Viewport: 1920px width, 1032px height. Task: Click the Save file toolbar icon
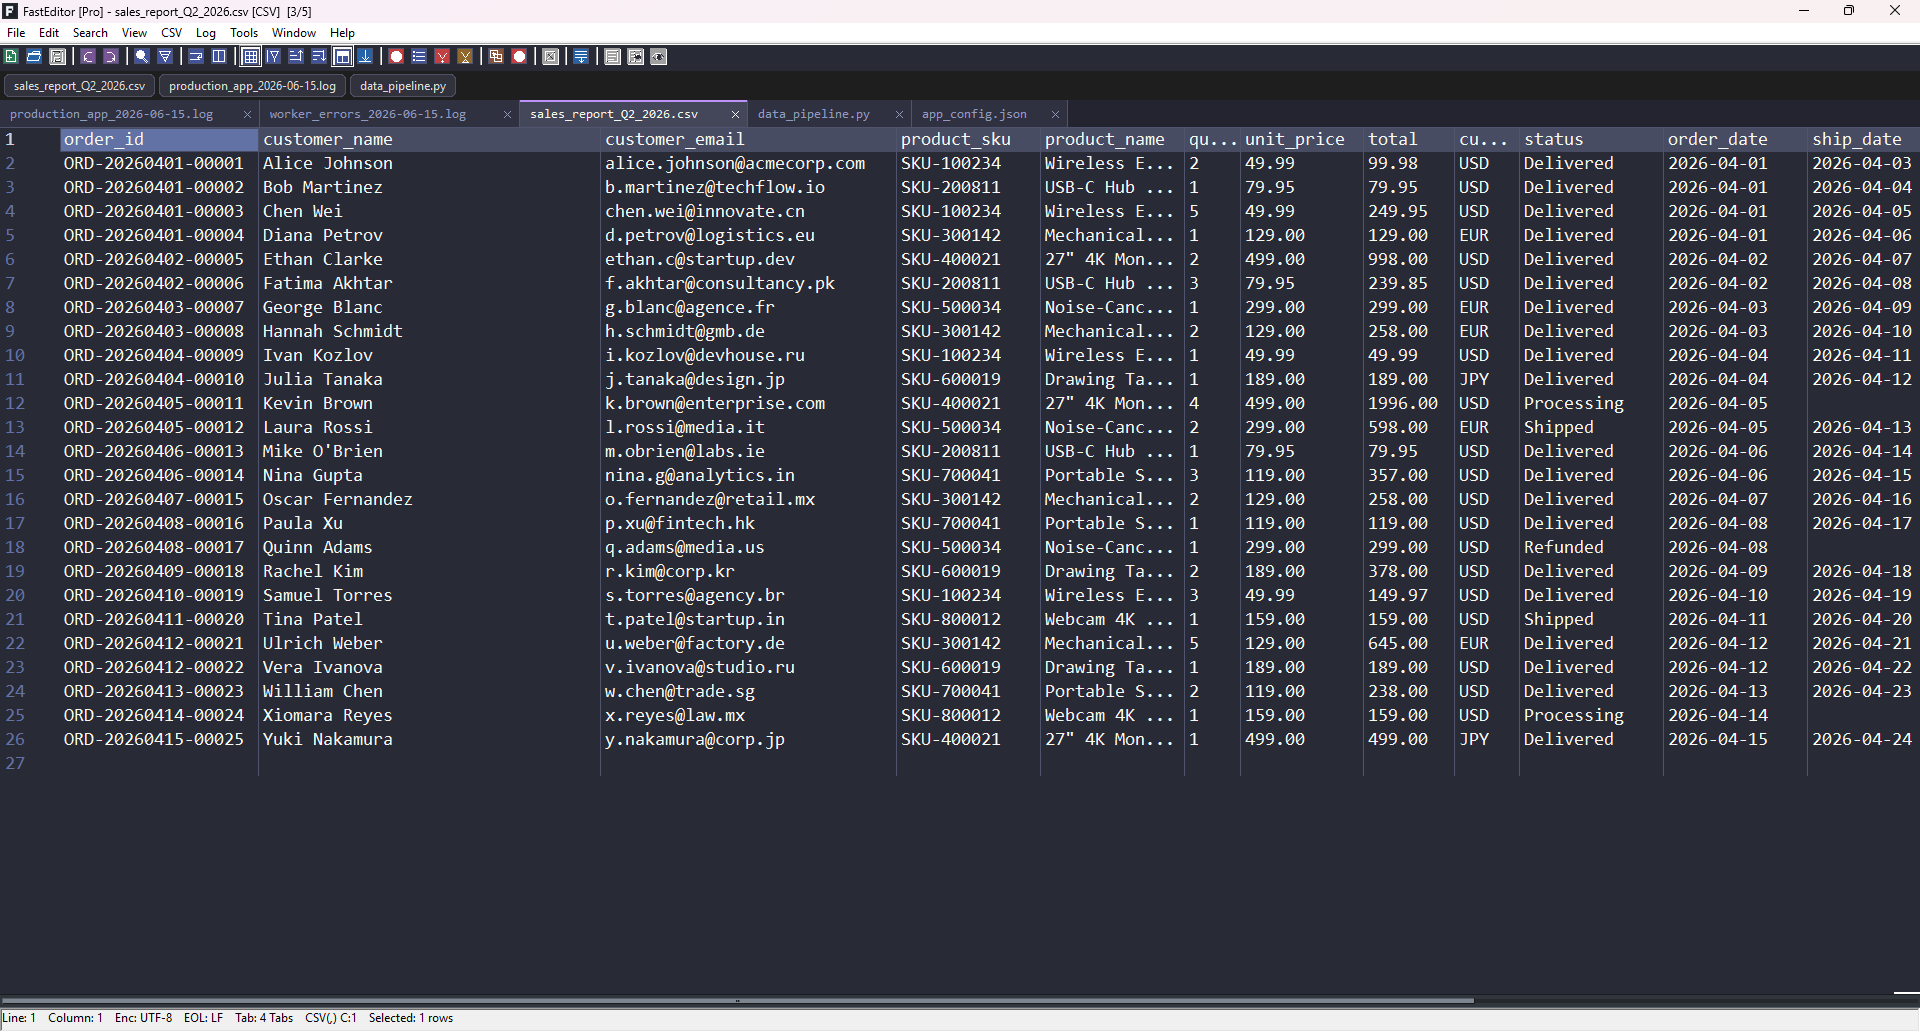[57, 57]
